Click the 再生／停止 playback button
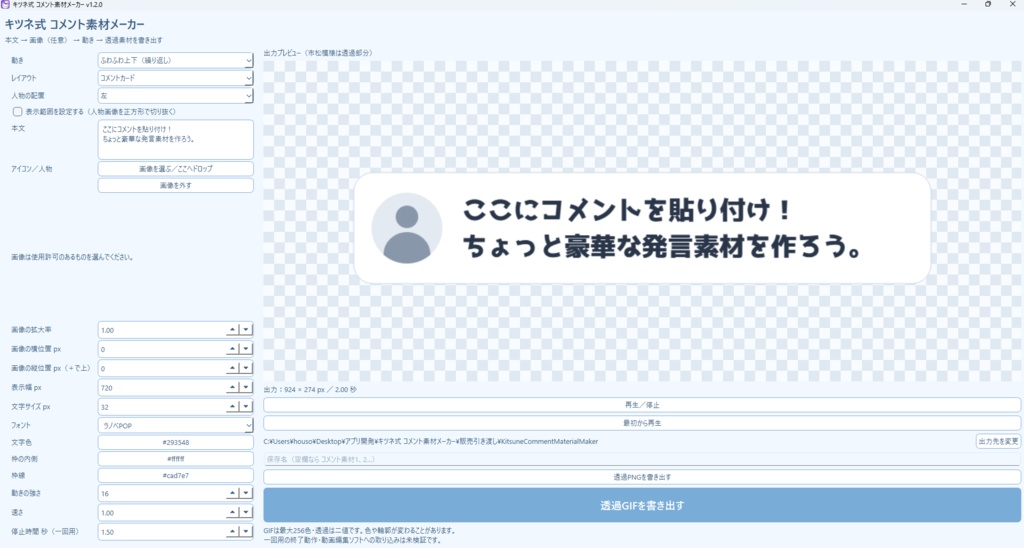This screenshot has width=1024, height=548. click(x=642, y=405)
